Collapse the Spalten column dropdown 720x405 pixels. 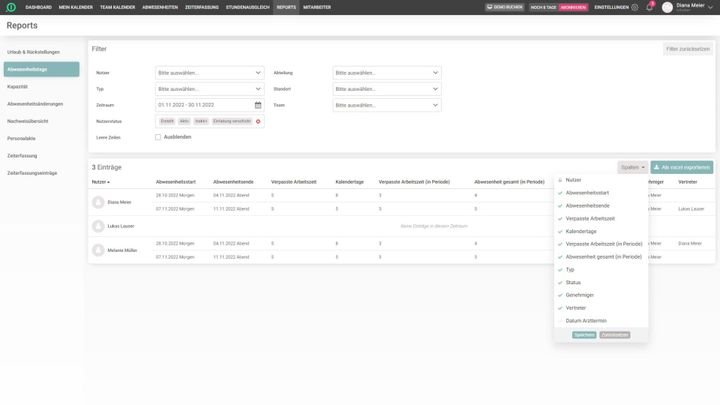632,167
